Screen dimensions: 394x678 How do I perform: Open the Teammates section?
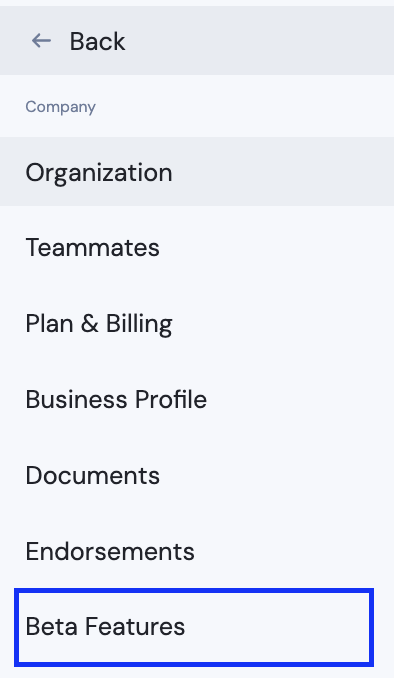pyautogui.click(x=197, y=247)
